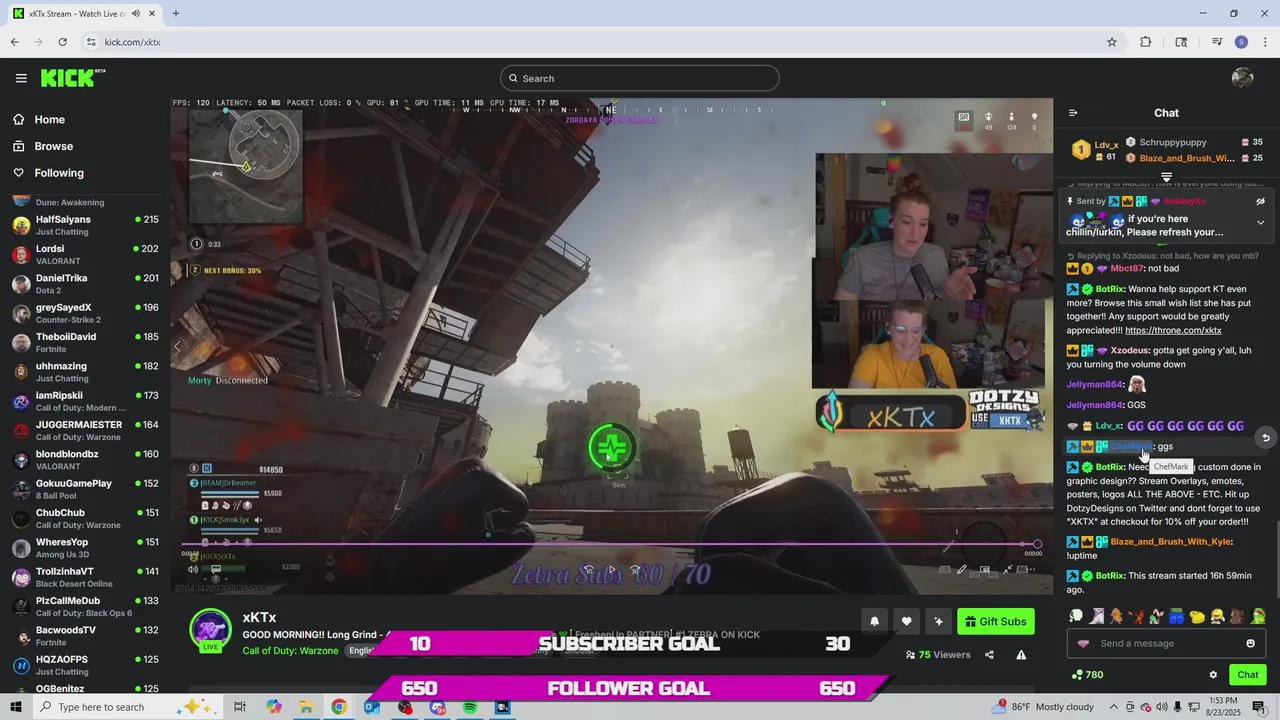Click BotRix username in the uptime message

[x=1110, y=576]
